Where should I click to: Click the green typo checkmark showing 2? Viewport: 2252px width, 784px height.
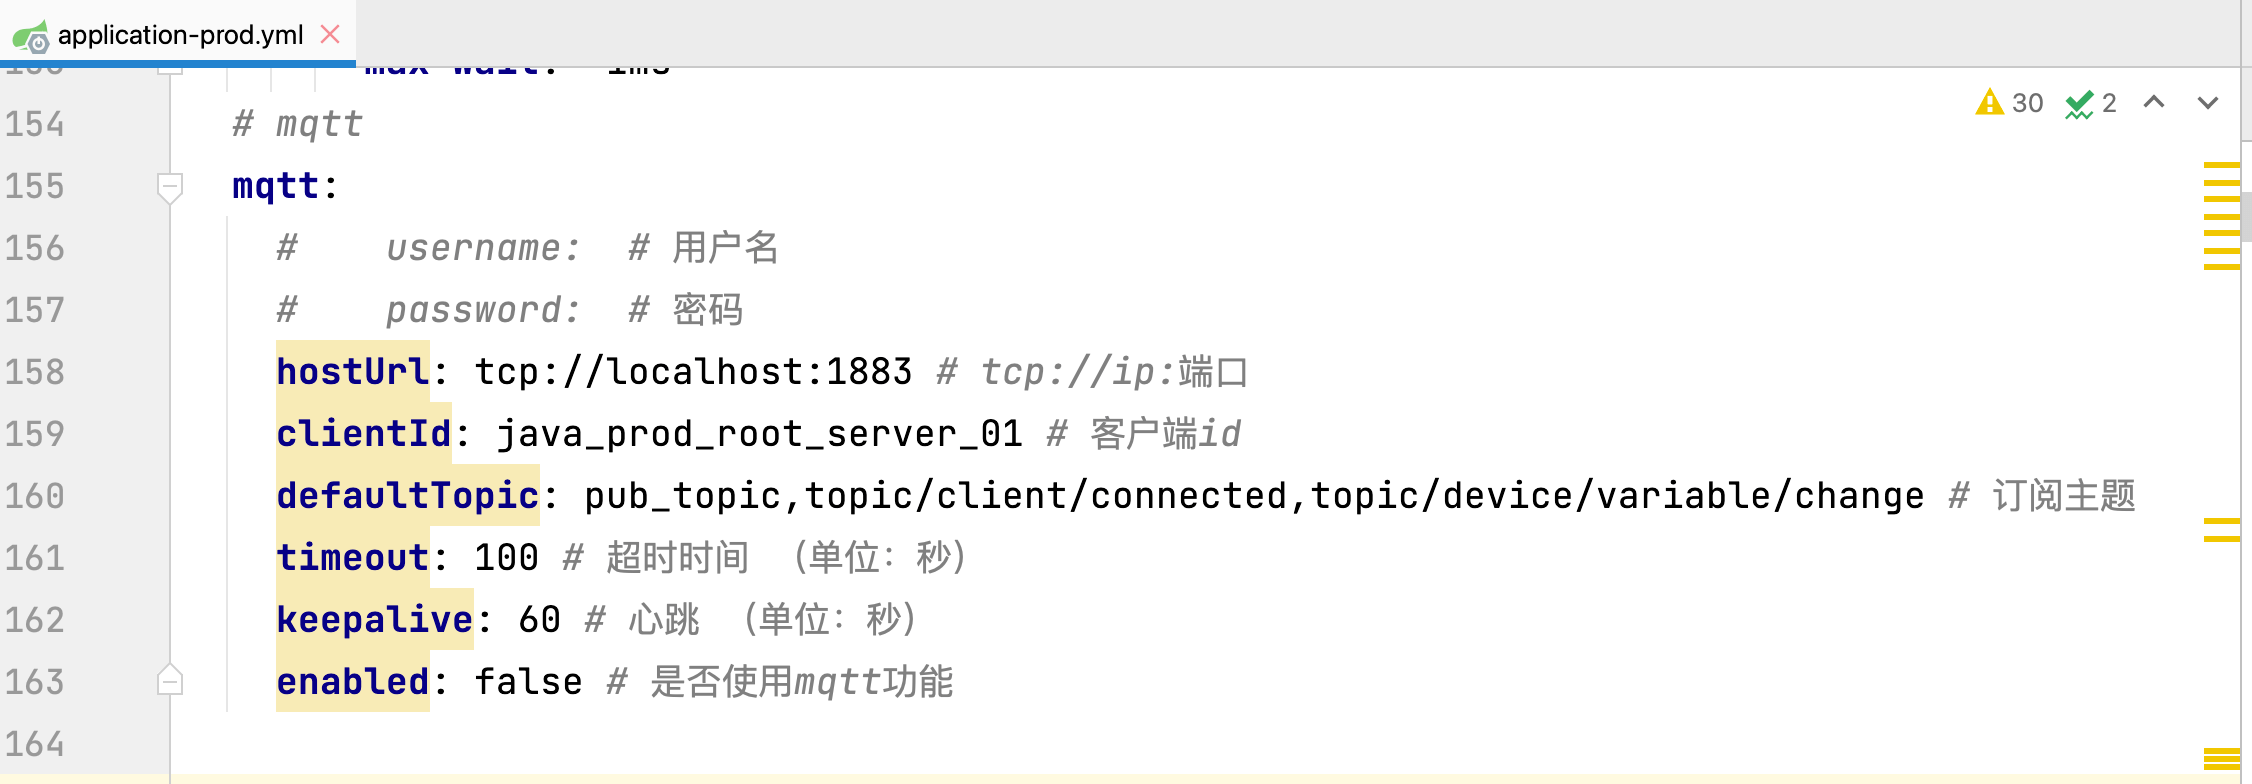(x=2090, y=103)
